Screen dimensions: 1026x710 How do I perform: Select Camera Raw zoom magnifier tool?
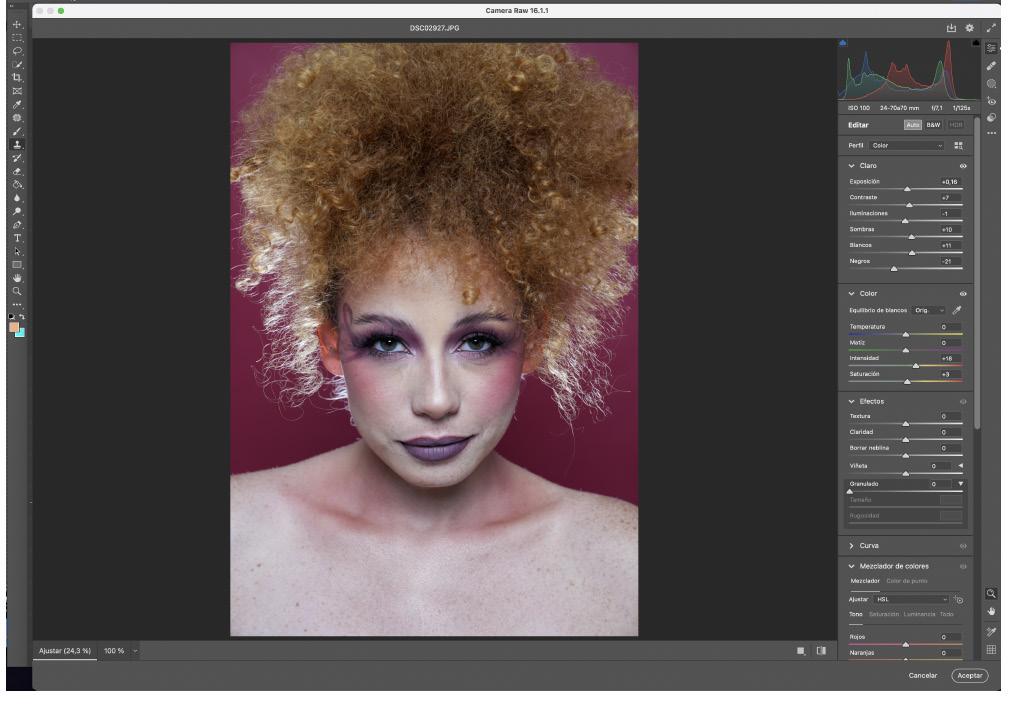point(991,594)
